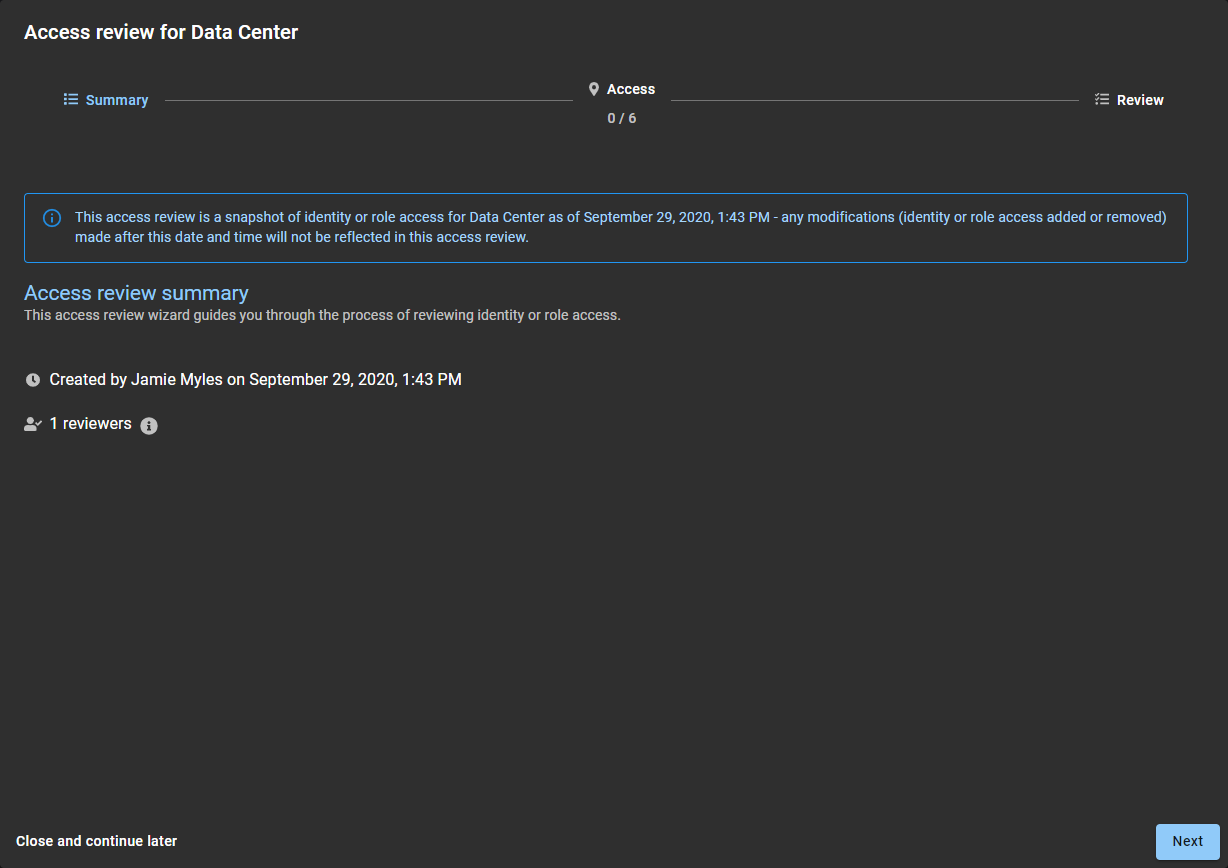Click the Summary step list icon
1228x868 pixels.
point(71,100)
